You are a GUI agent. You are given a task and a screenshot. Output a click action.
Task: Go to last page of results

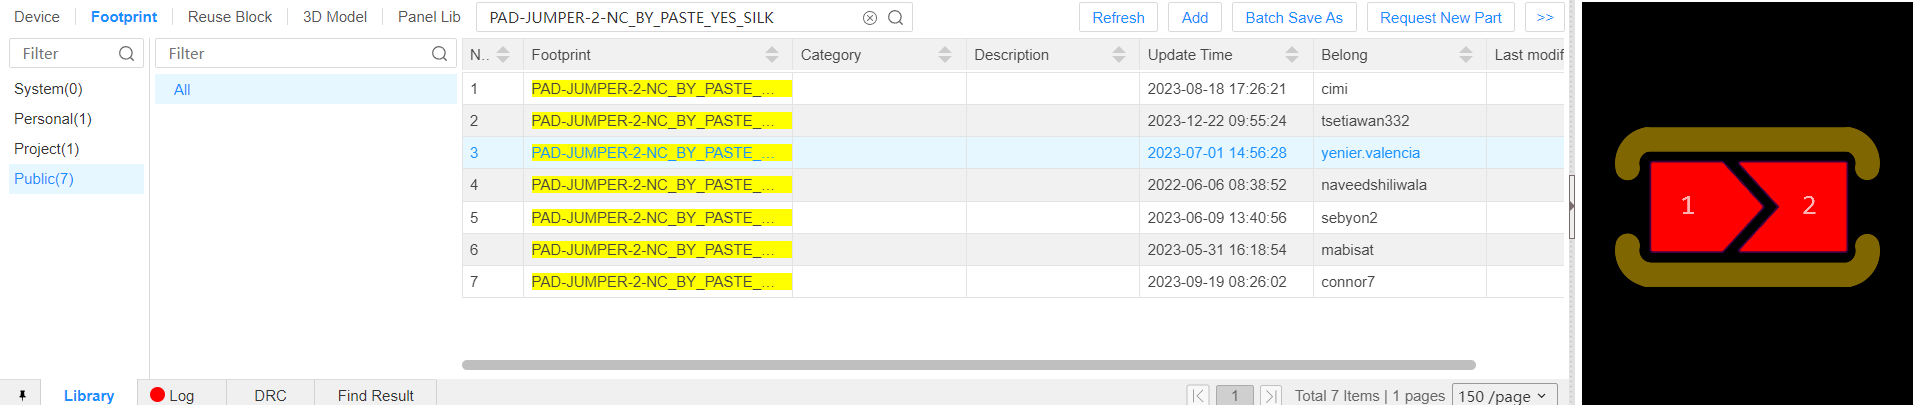click(x=1271, y=395)
